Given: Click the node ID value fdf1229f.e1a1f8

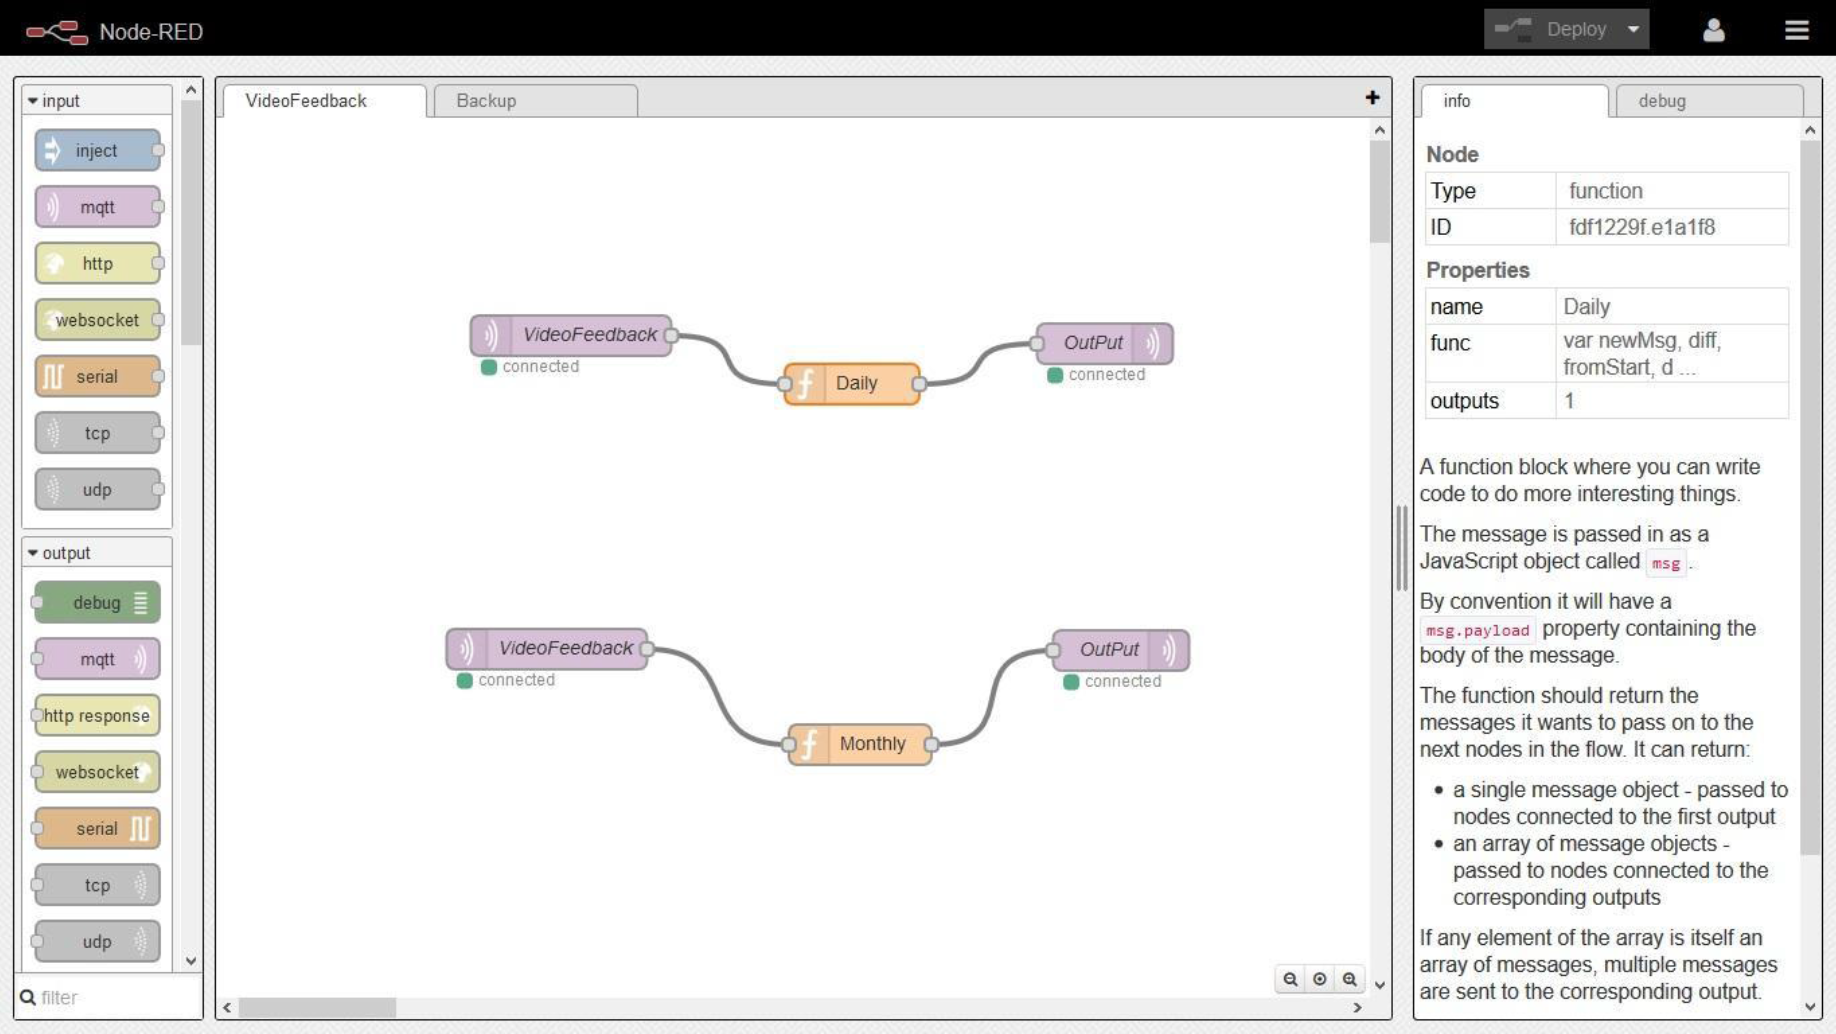Looking at the screenshot, I should click(1642, 228).
